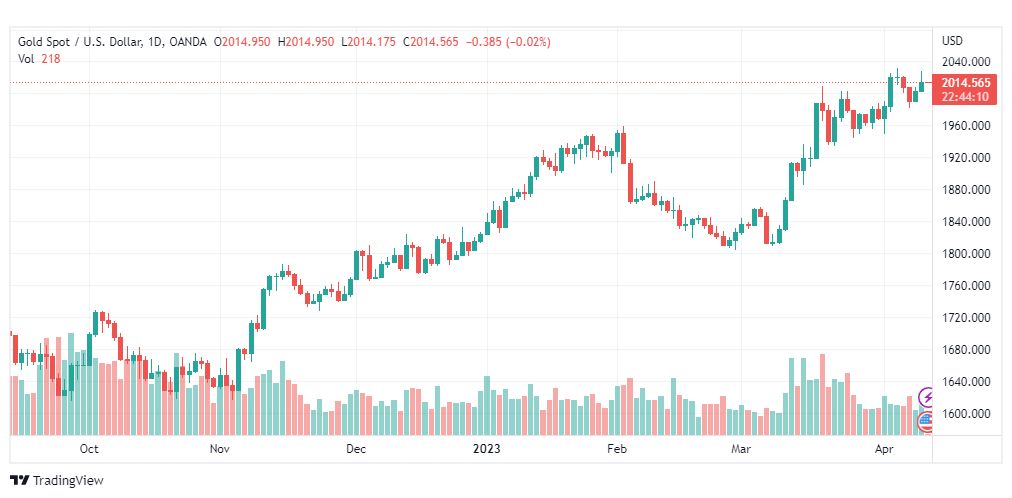The image size is (1012, 498).
Task: Open the TradingView logo link
Action: click(57, 481)
